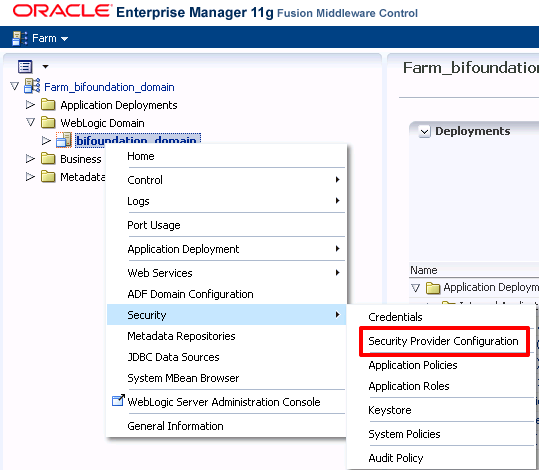The image size is (539, 470).
Task: Collapse the WebLogic Domain folder
Action: (x=30, y=122)
